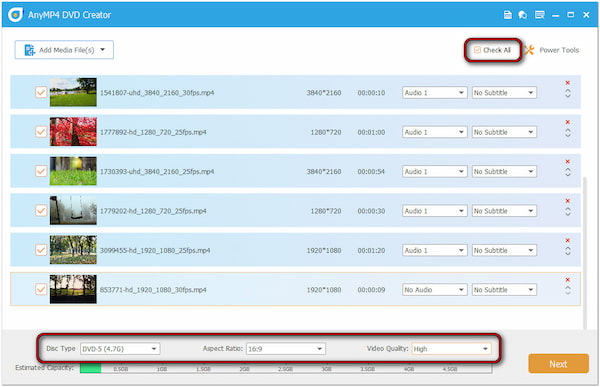Open Audio 1 dropdown for 1730393-uhd file
The height and width of the screenshot is (387, 600).
(x=434, y=171)
